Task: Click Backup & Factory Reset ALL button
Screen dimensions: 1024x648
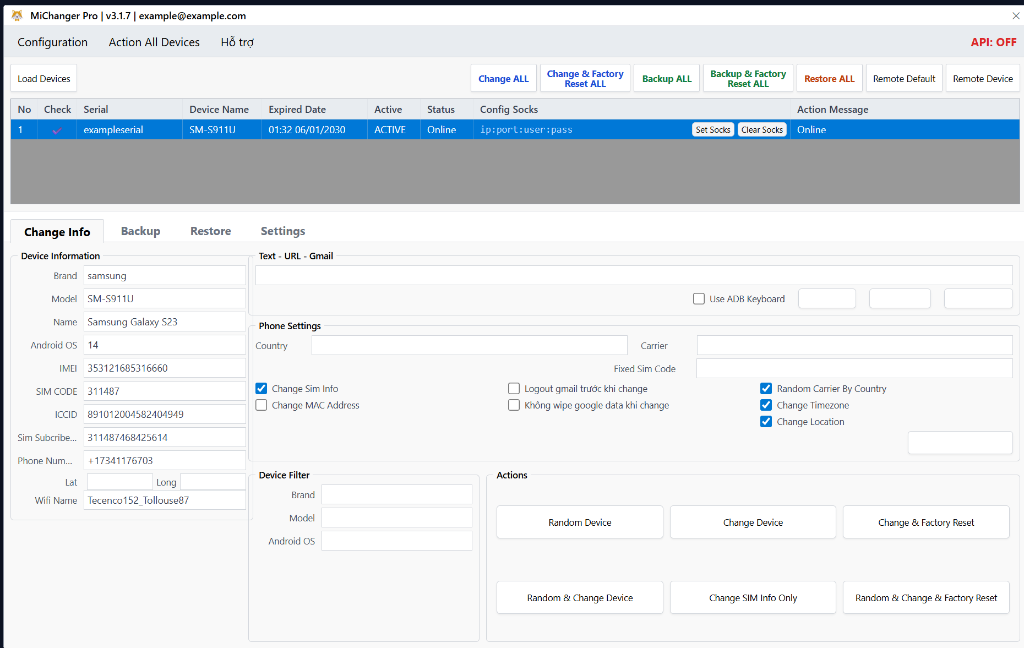Action: [748, 78]
